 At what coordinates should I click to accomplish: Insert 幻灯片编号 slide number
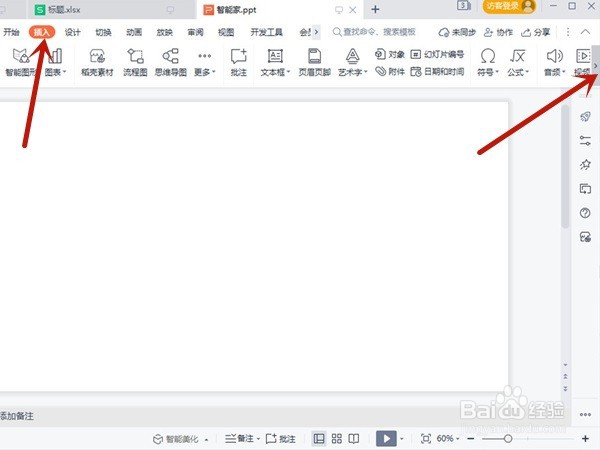pyautogui.click(x=437, y=54)
